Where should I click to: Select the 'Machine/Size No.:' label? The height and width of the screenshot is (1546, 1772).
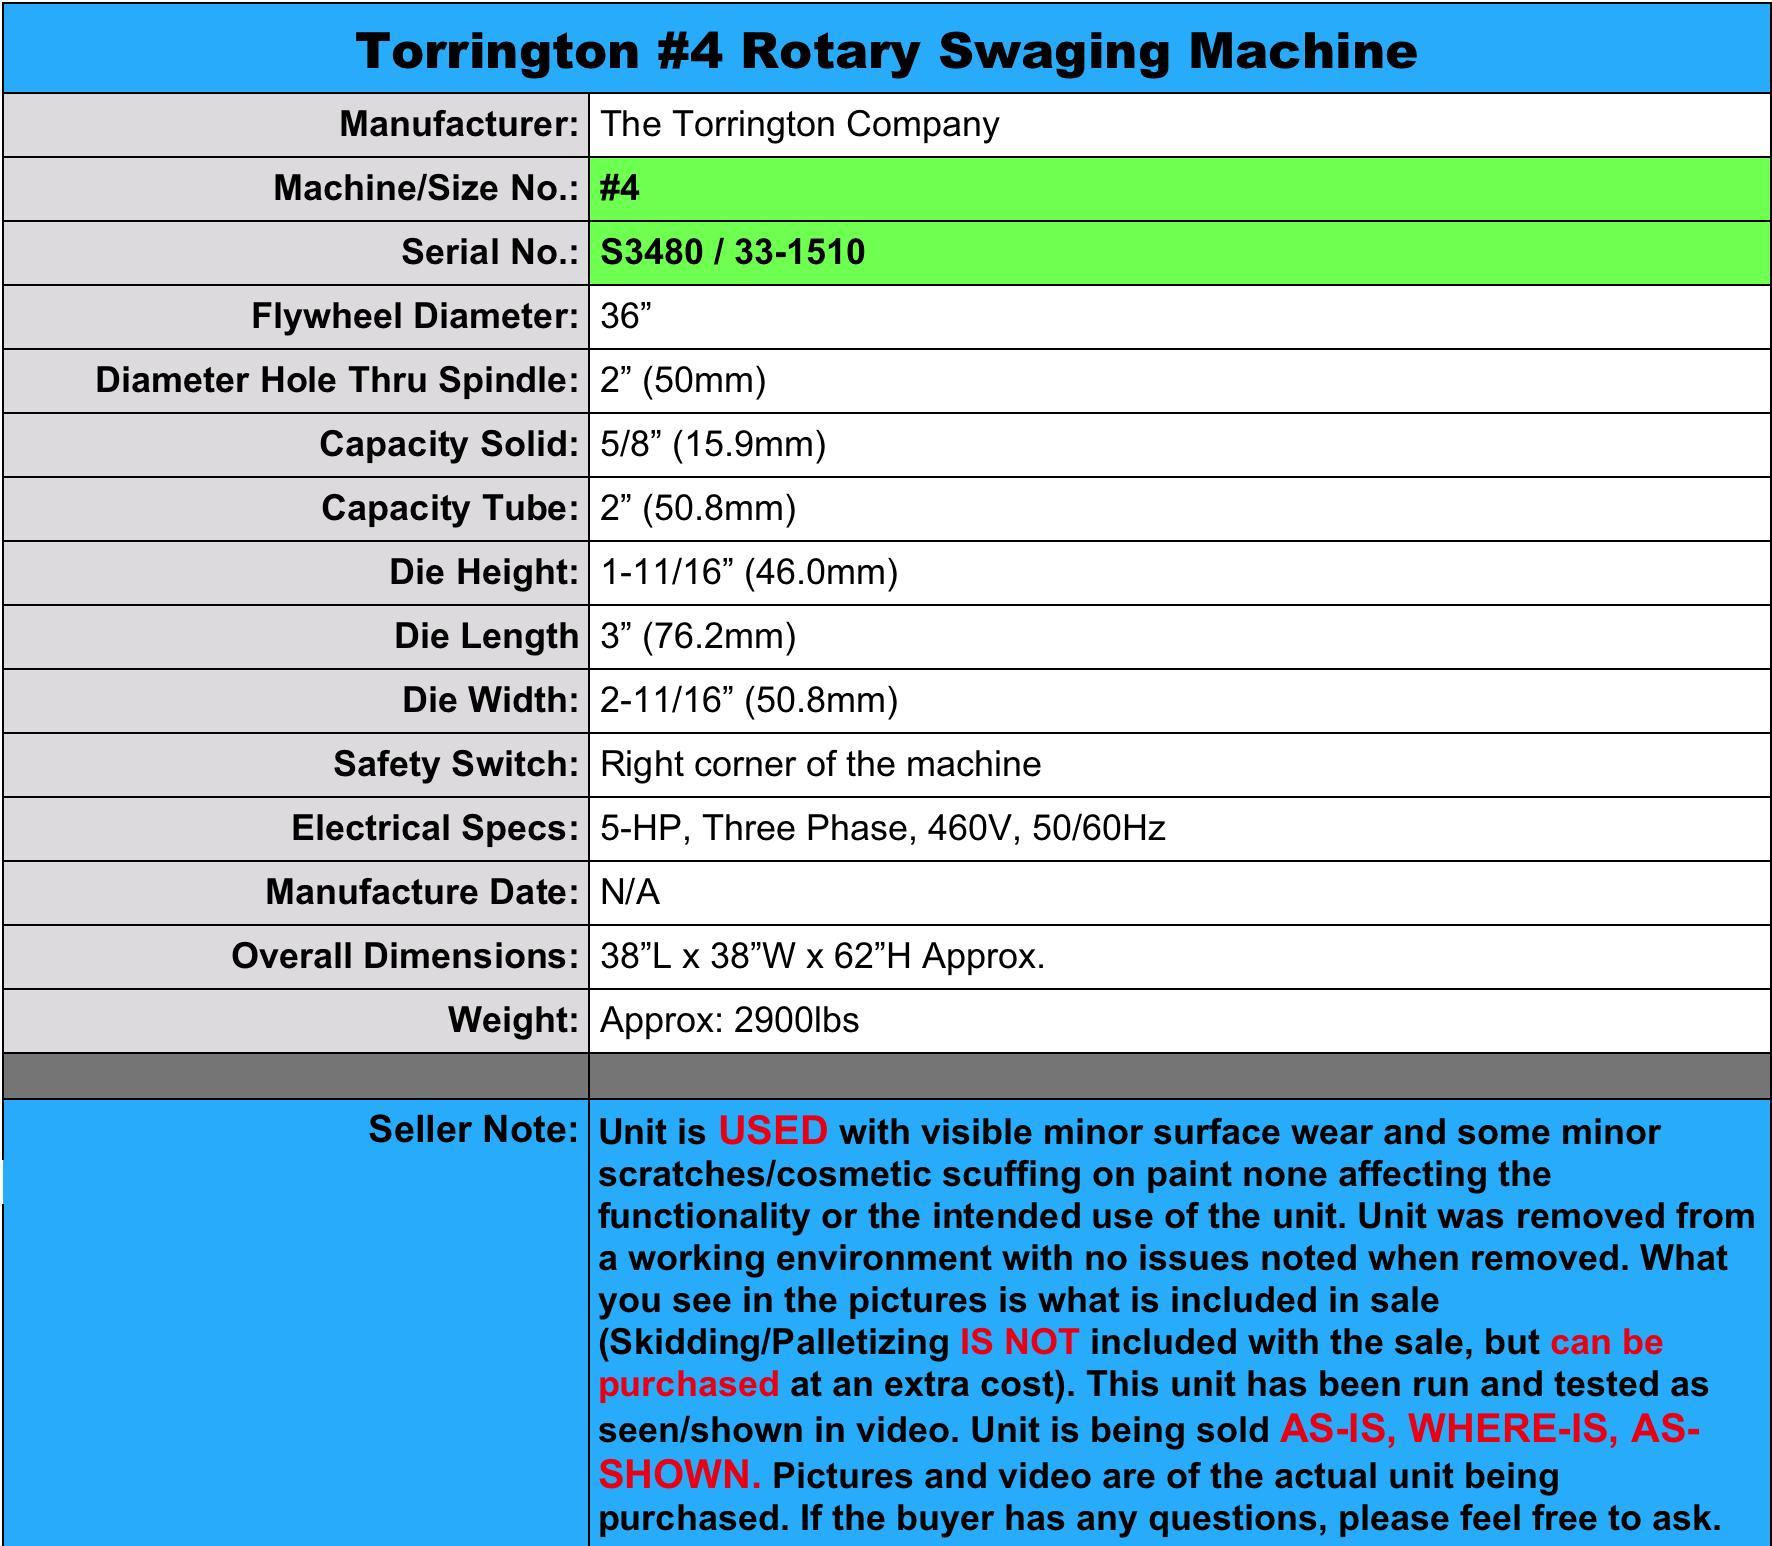[426, 188]
